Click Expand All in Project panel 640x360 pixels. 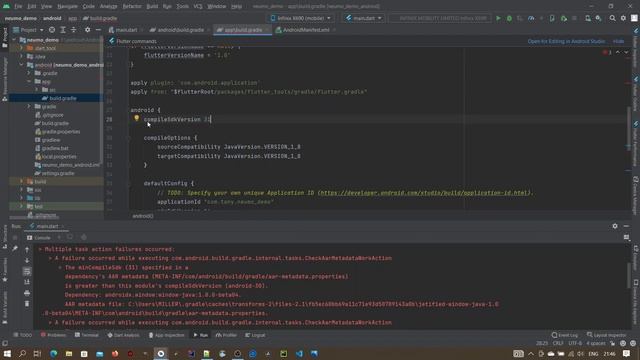[x=62, y=30]
